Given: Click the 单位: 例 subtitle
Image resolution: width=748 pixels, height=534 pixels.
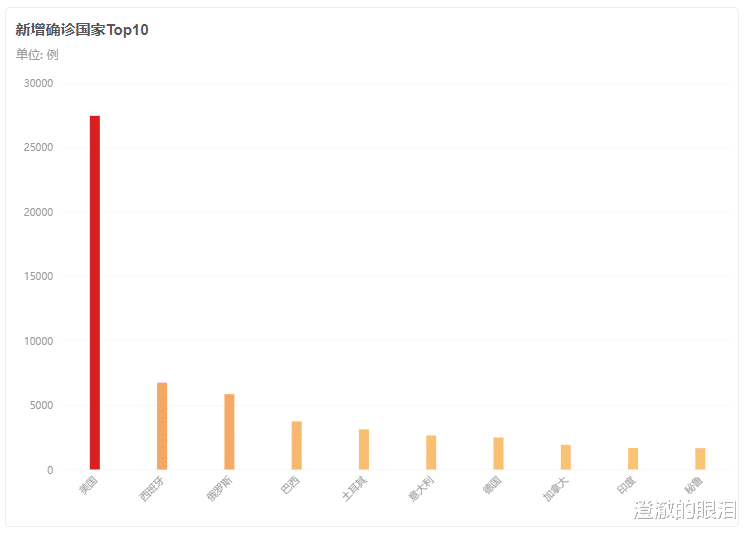Looking at the screenshot, I should pyautogui.click(x=37, y=54).
